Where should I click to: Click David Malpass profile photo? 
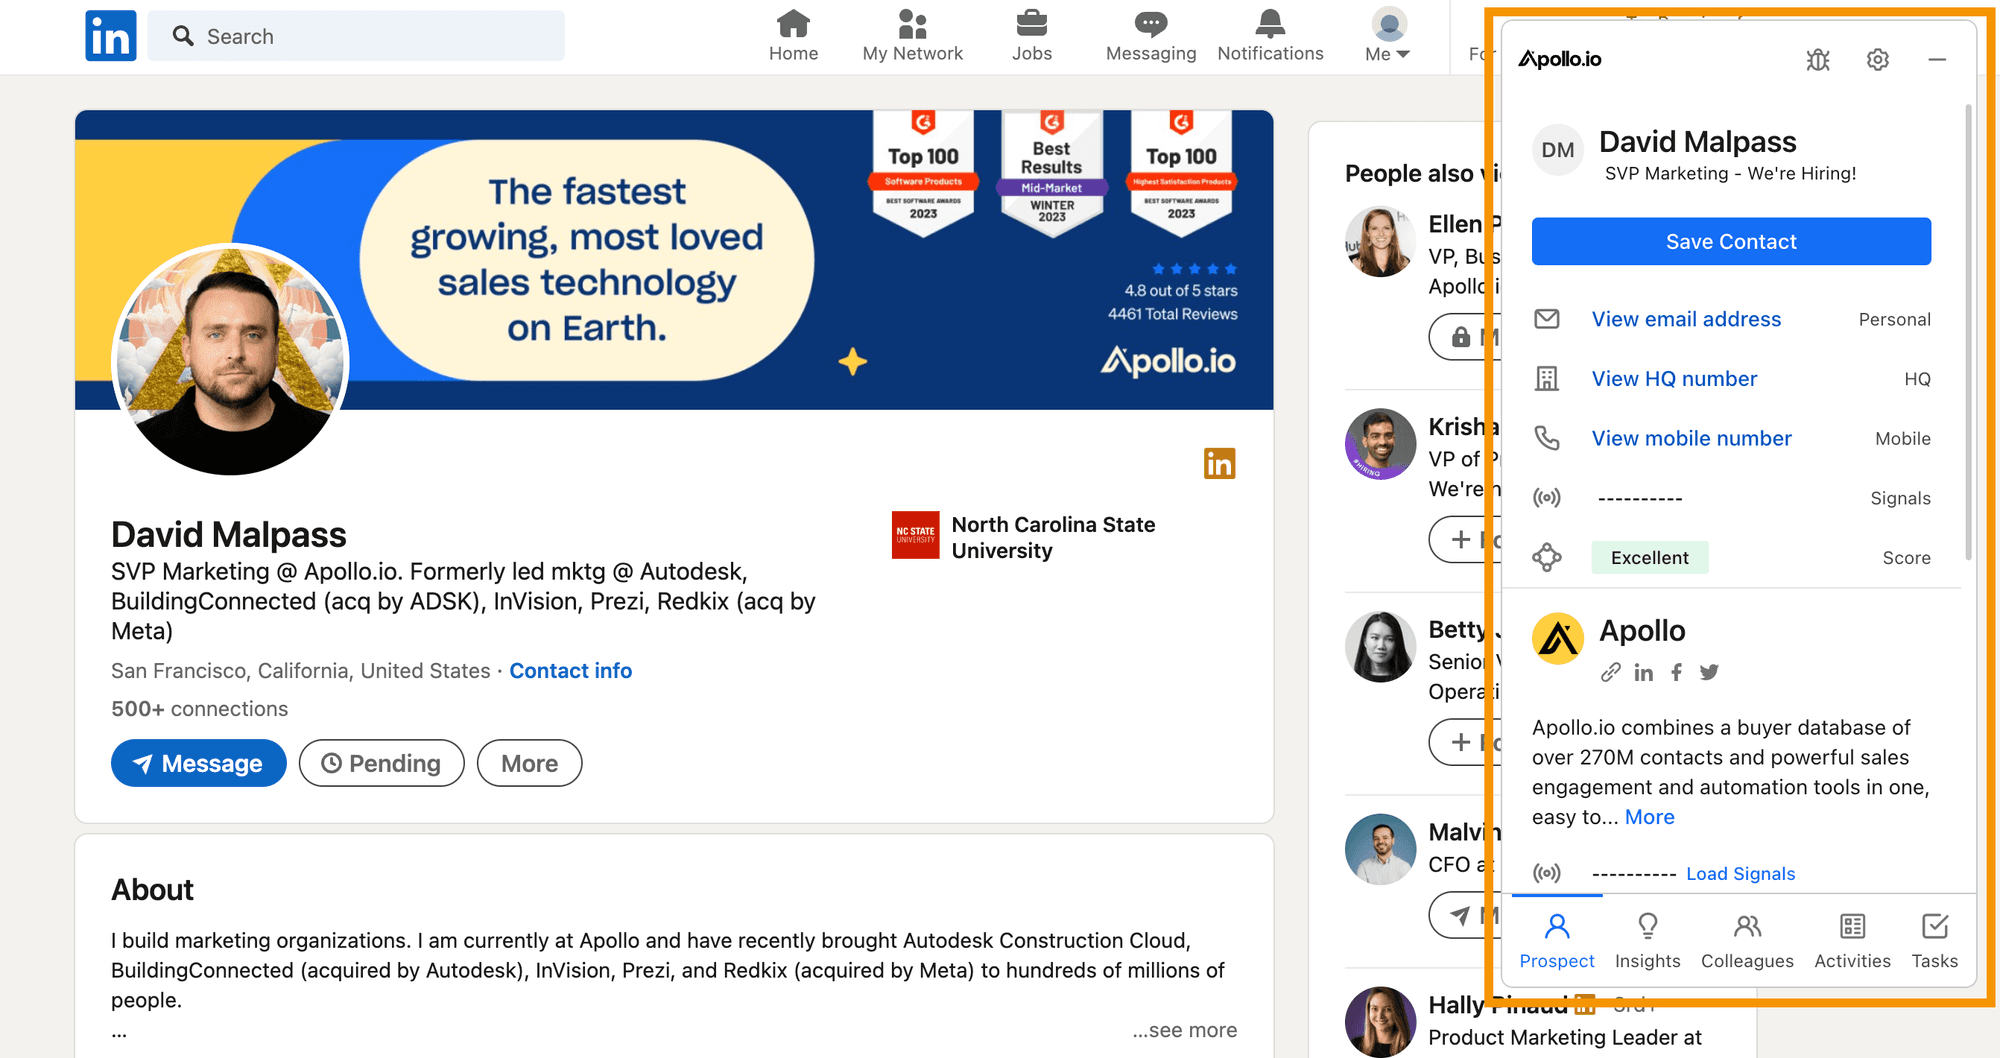(230, 360)
